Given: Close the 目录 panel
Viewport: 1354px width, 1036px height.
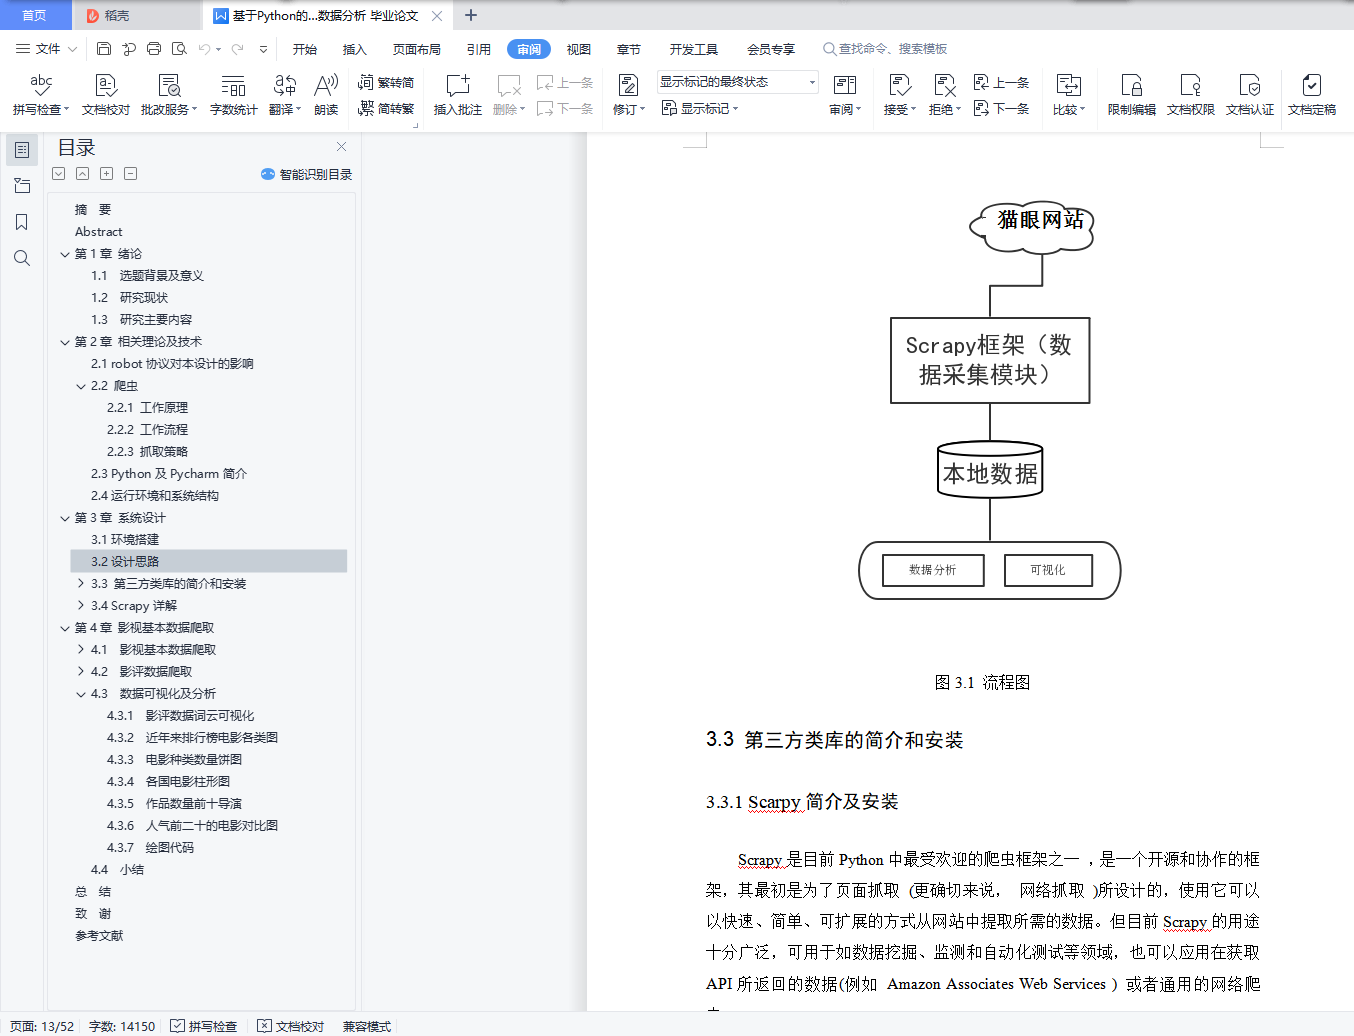Looking at the screenshot, I should pyautogui.click(x=342, y=147).
